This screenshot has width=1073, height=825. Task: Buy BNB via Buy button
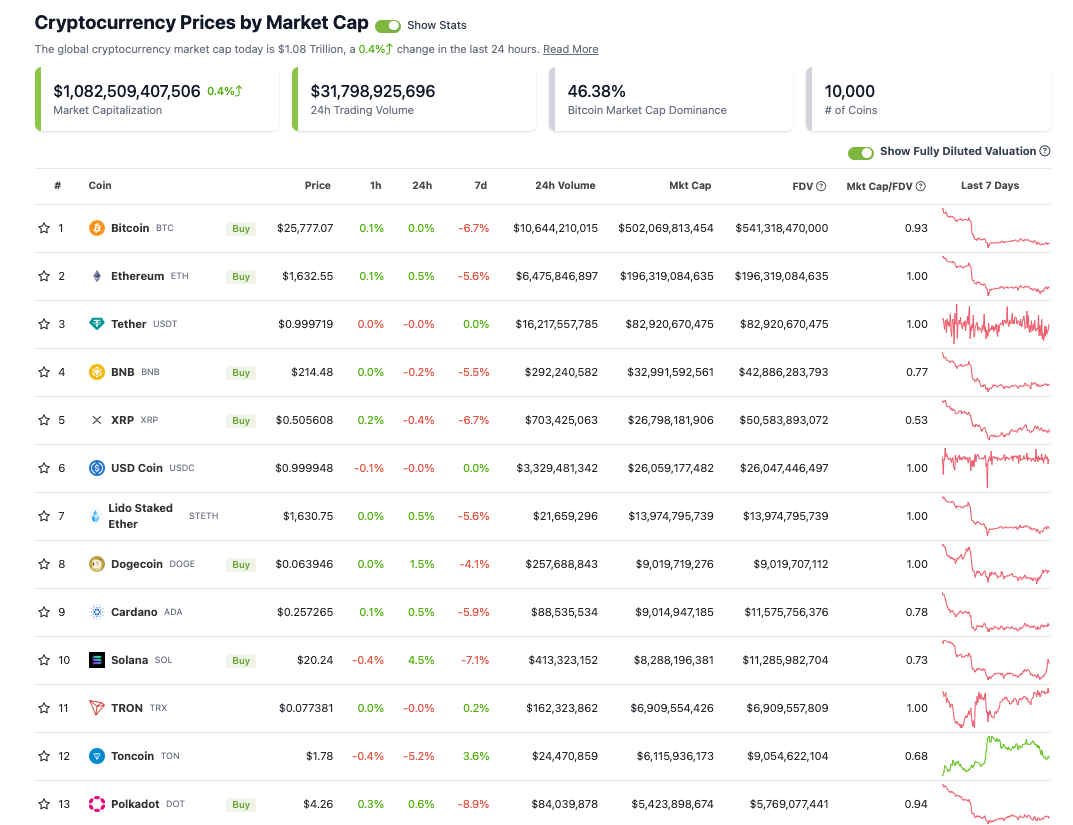[x=241, y=372]
